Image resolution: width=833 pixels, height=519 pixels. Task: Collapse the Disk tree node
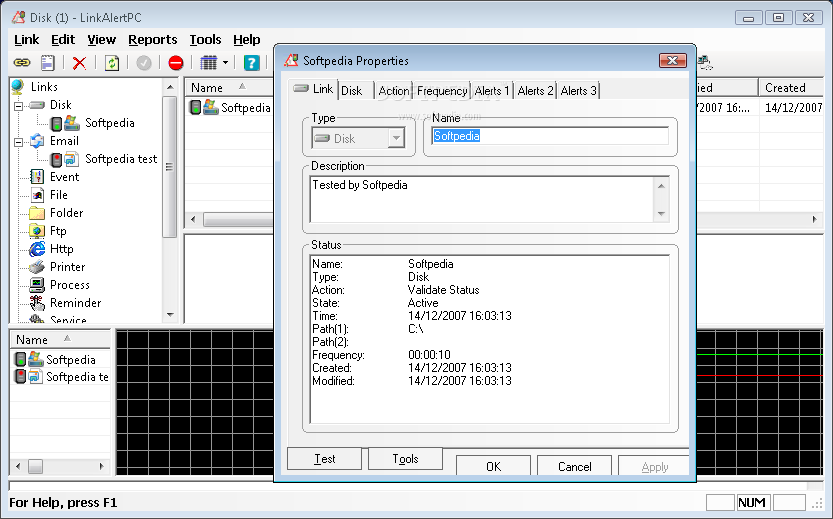point(19,106)
